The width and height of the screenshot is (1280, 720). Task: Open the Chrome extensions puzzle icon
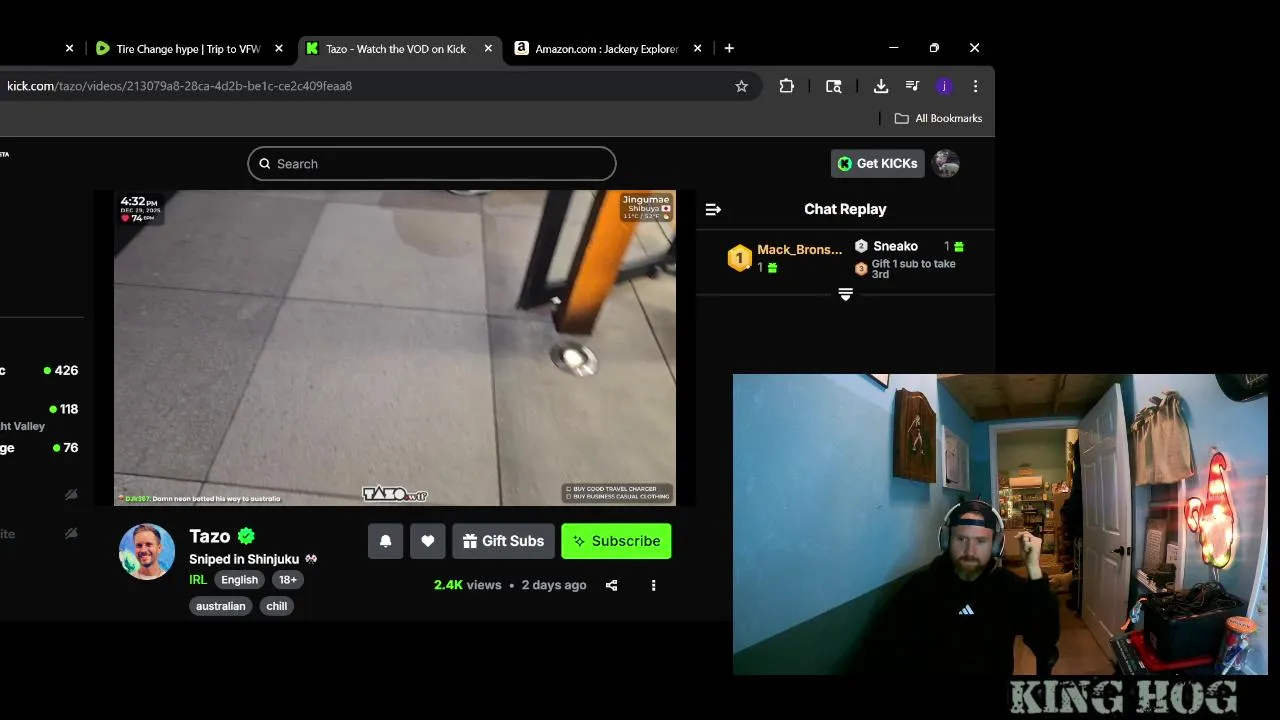[x=787, y=86]
